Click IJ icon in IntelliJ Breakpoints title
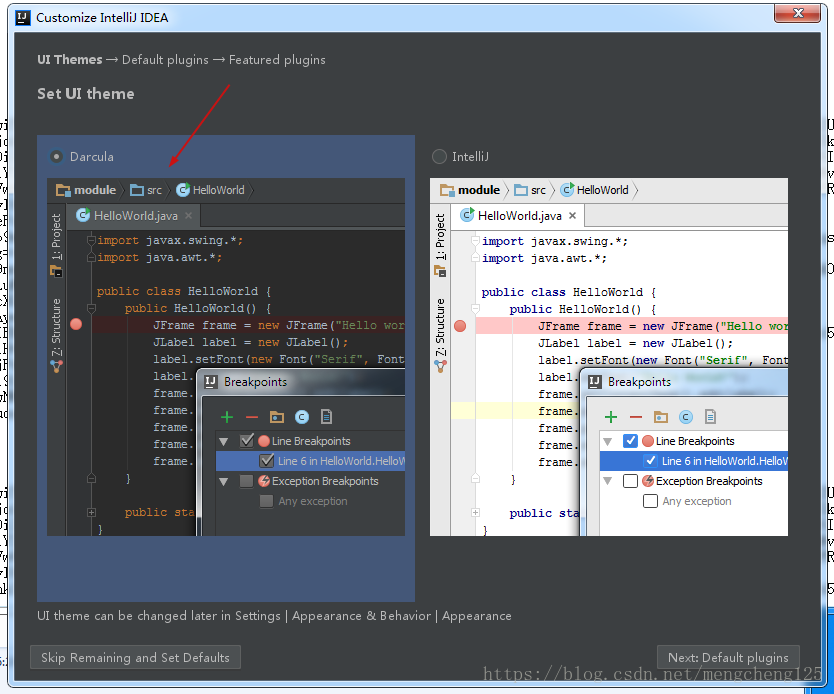The width and height of the screenshot is (834, 694). [595, 382]
